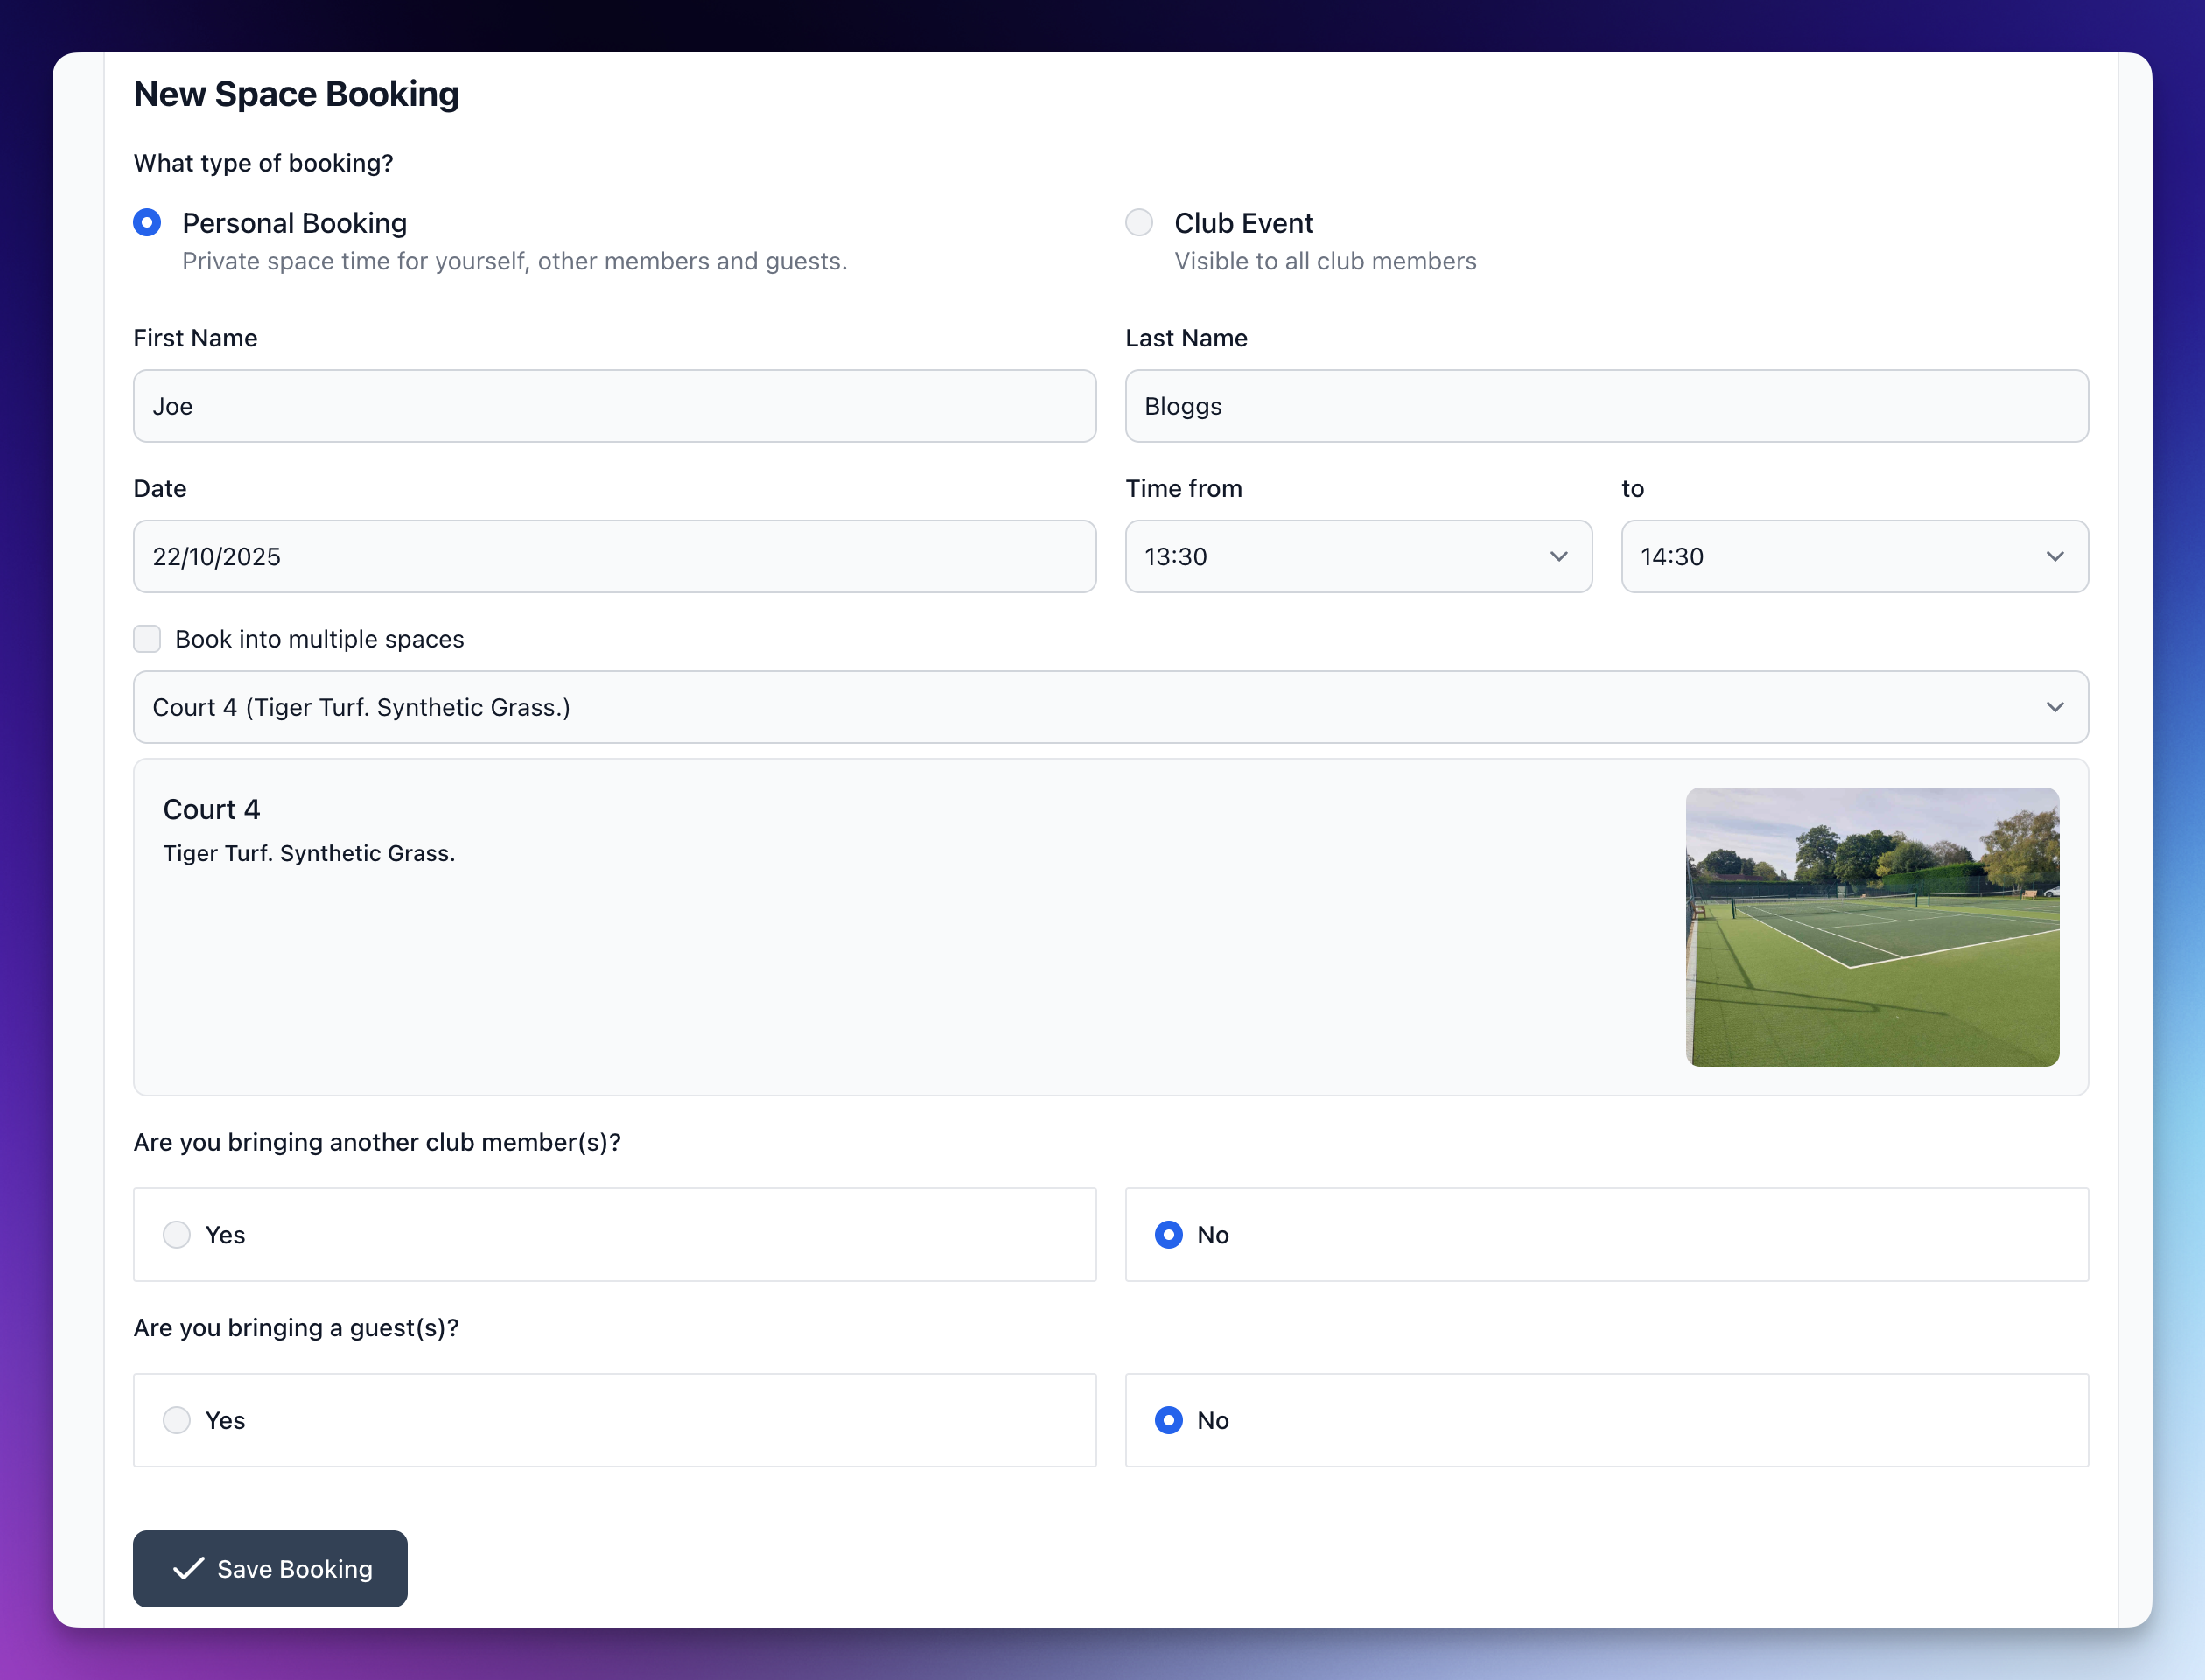Click the Court 4 tennis court photo
The width and height of the screenshot is (2205, 1680).
click(1872, 926)
